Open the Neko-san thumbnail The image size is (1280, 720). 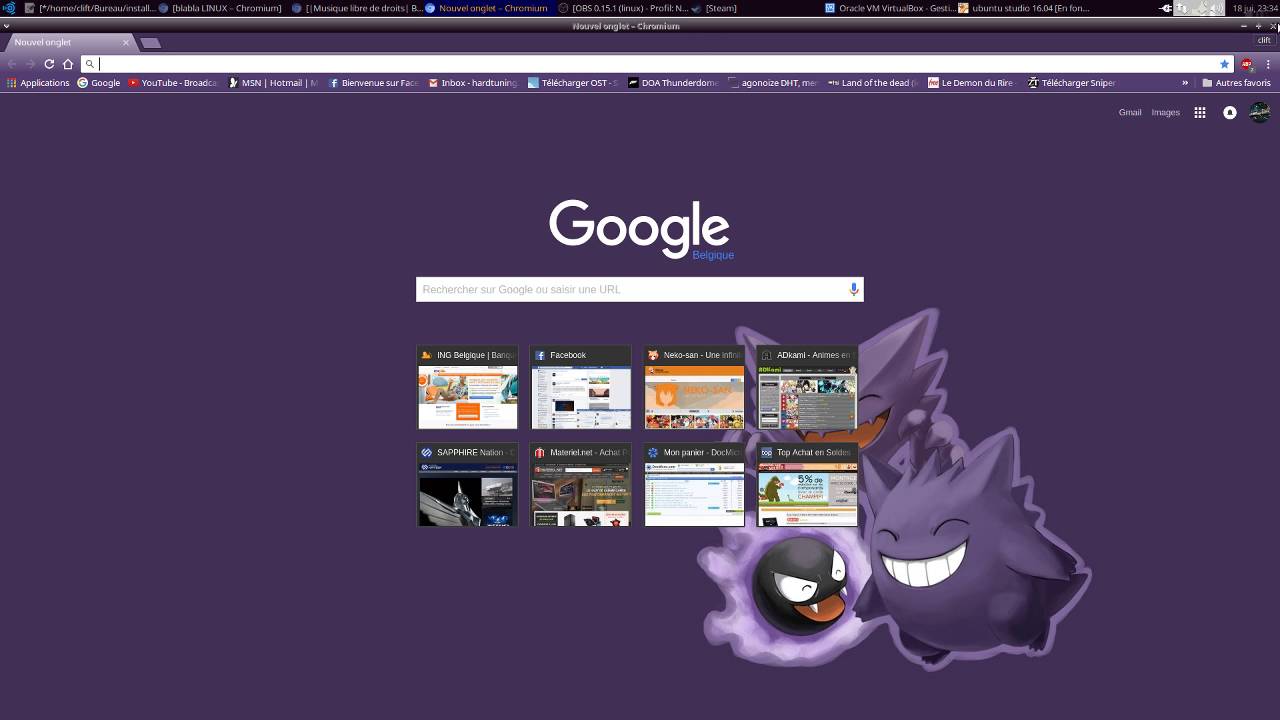(x=694, y=387)
